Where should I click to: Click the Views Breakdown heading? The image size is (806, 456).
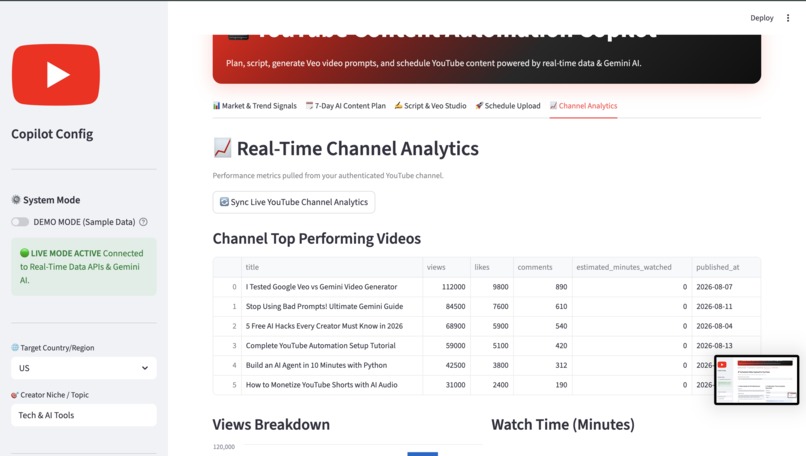coord(271,425)
